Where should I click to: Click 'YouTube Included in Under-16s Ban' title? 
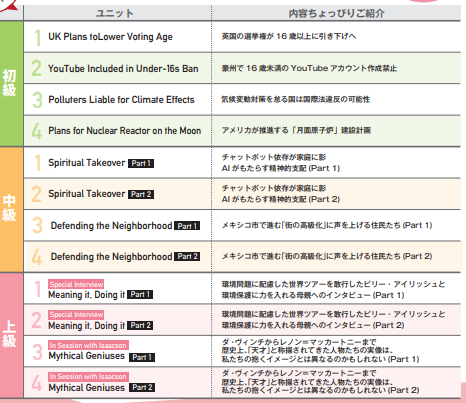click(123, 68)
